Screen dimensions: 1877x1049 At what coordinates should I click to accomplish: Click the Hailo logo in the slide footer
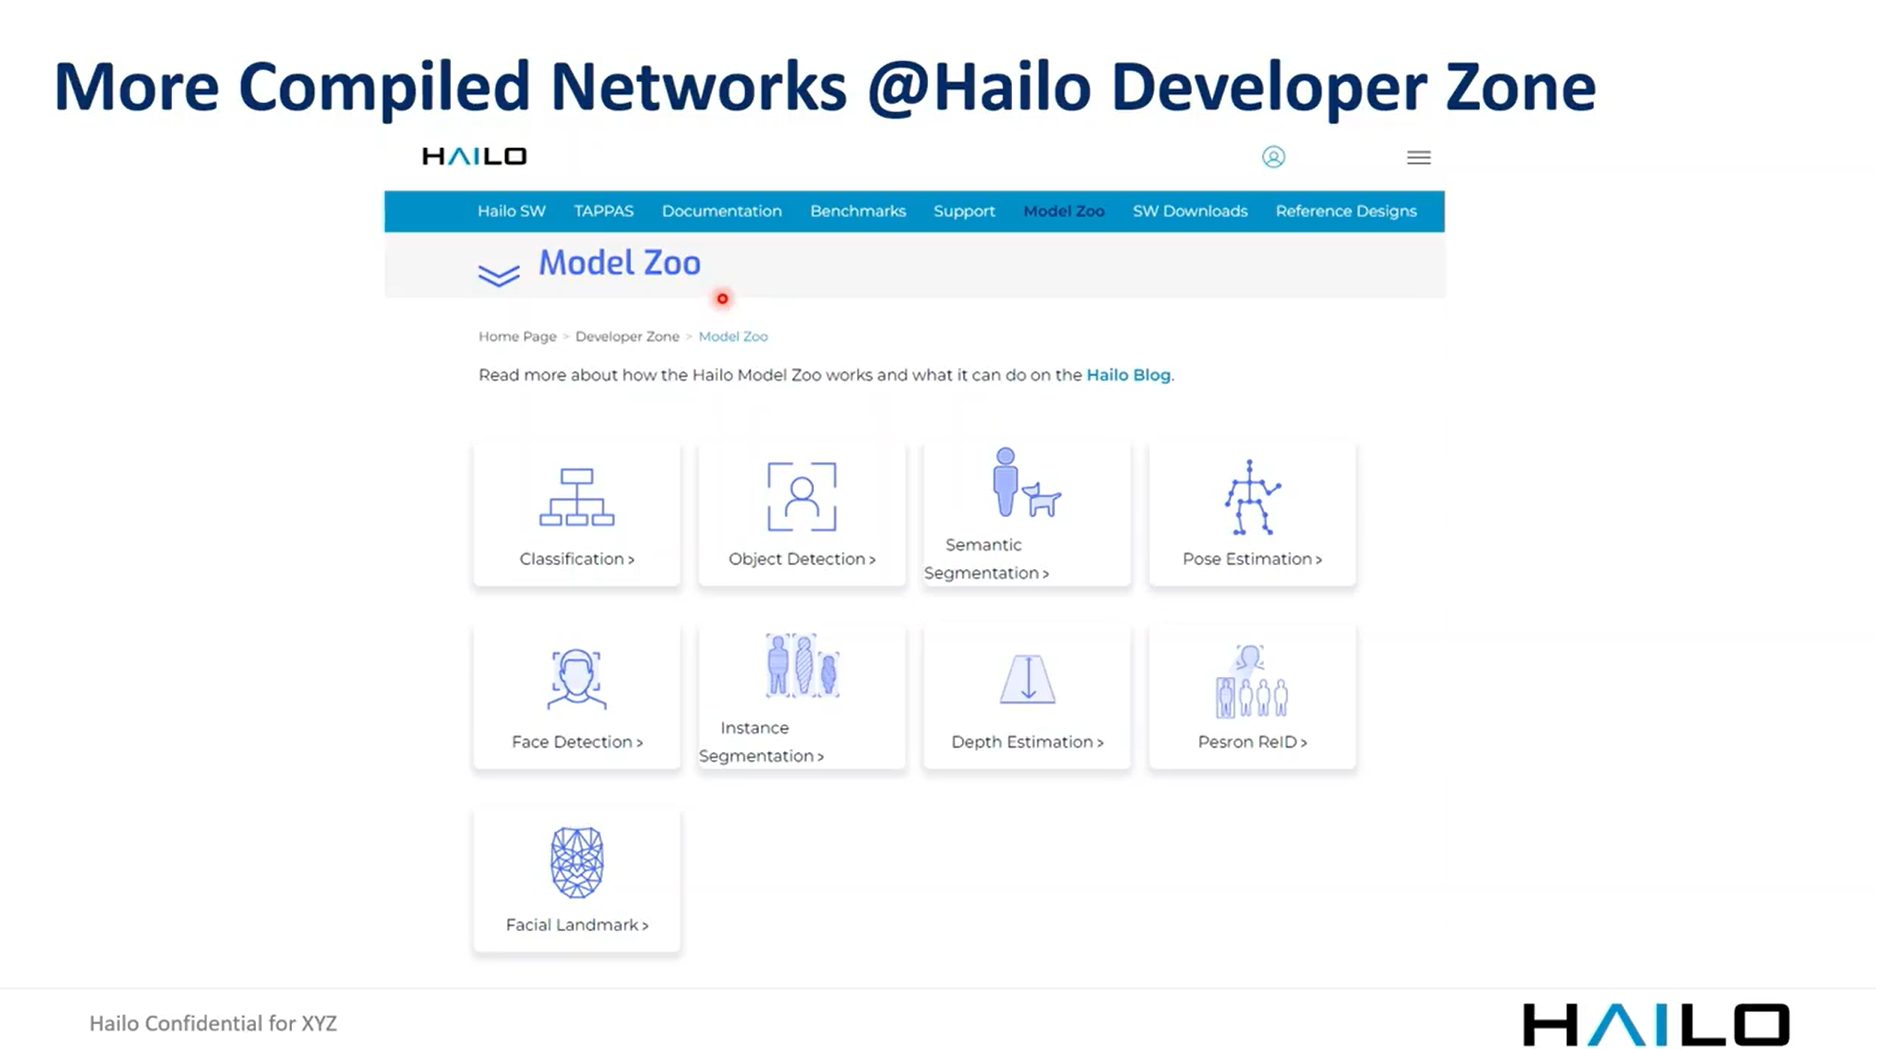click(1656, 1024)
